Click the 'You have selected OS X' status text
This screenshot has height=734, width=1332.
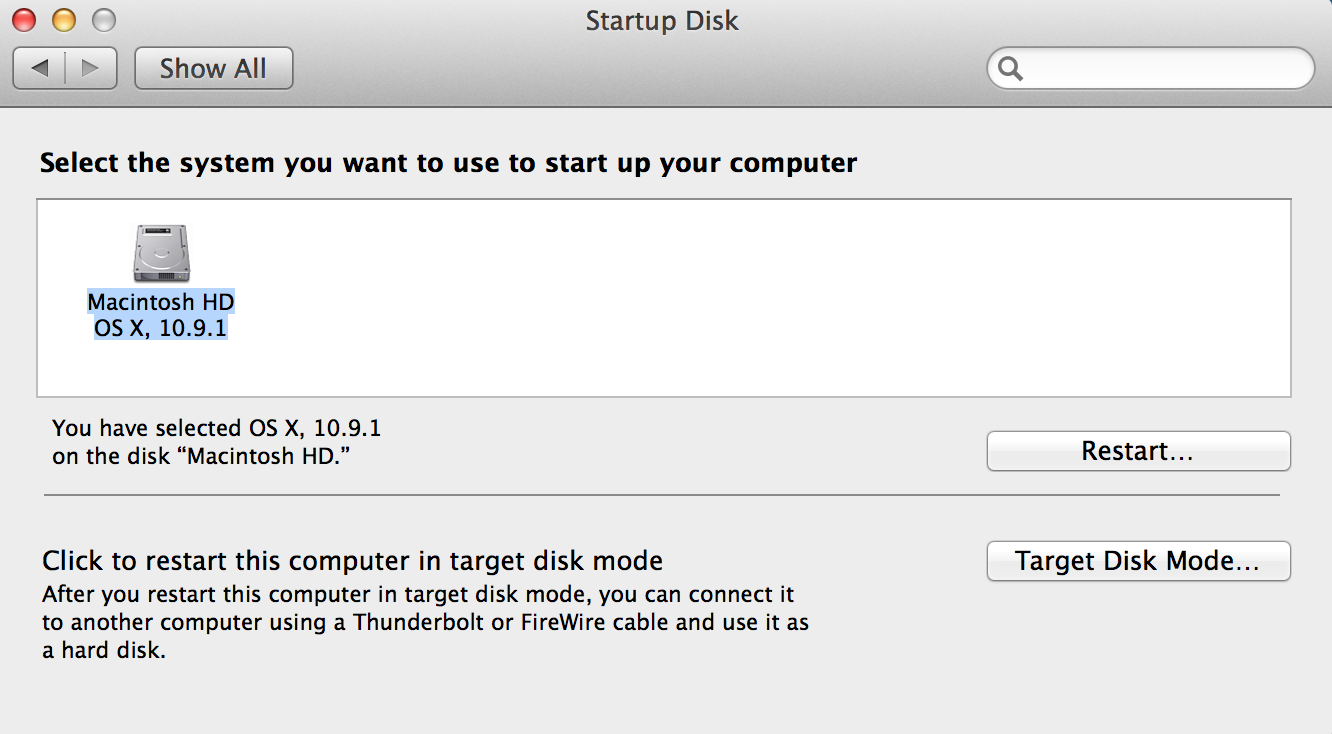[216, 442]
